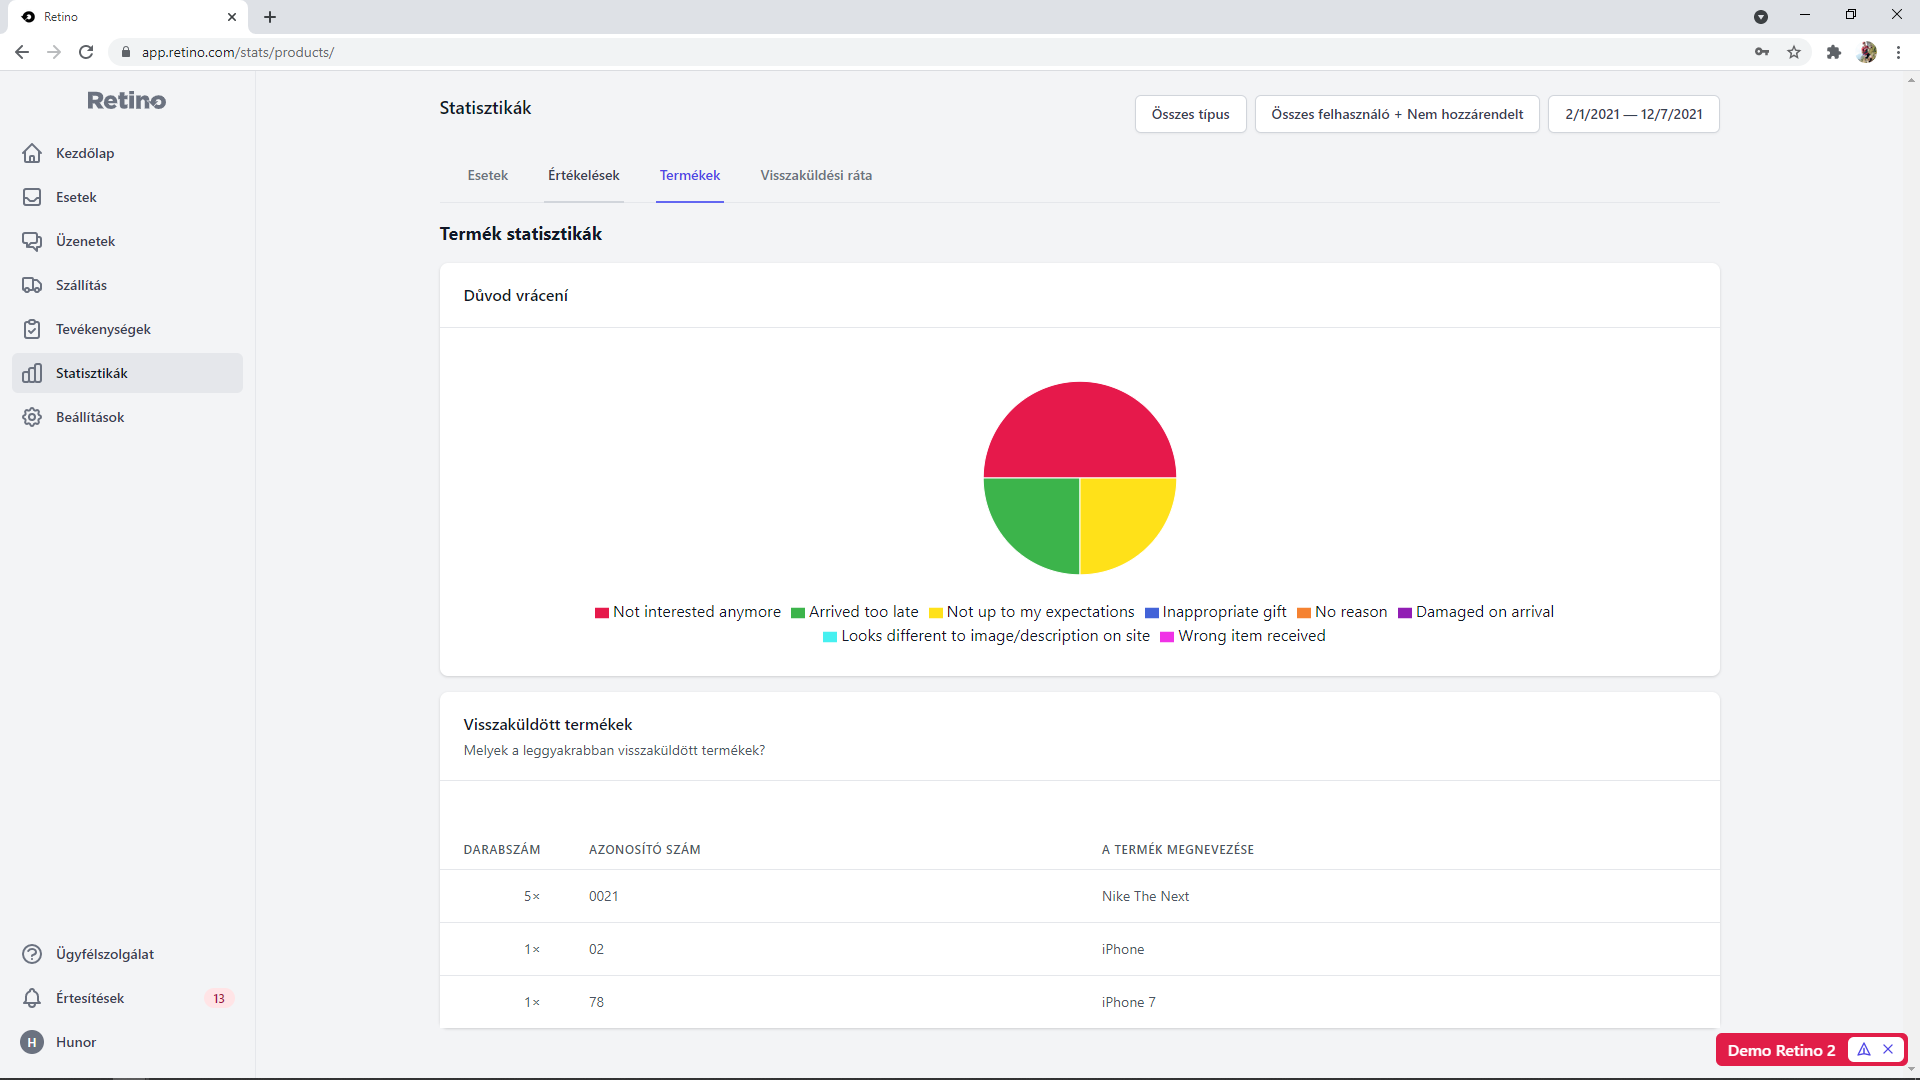Expand Összes felhasználó + Nem hozzárendelt dropdown
Screen dimensions: 1920x1080
pos(1397,114)
